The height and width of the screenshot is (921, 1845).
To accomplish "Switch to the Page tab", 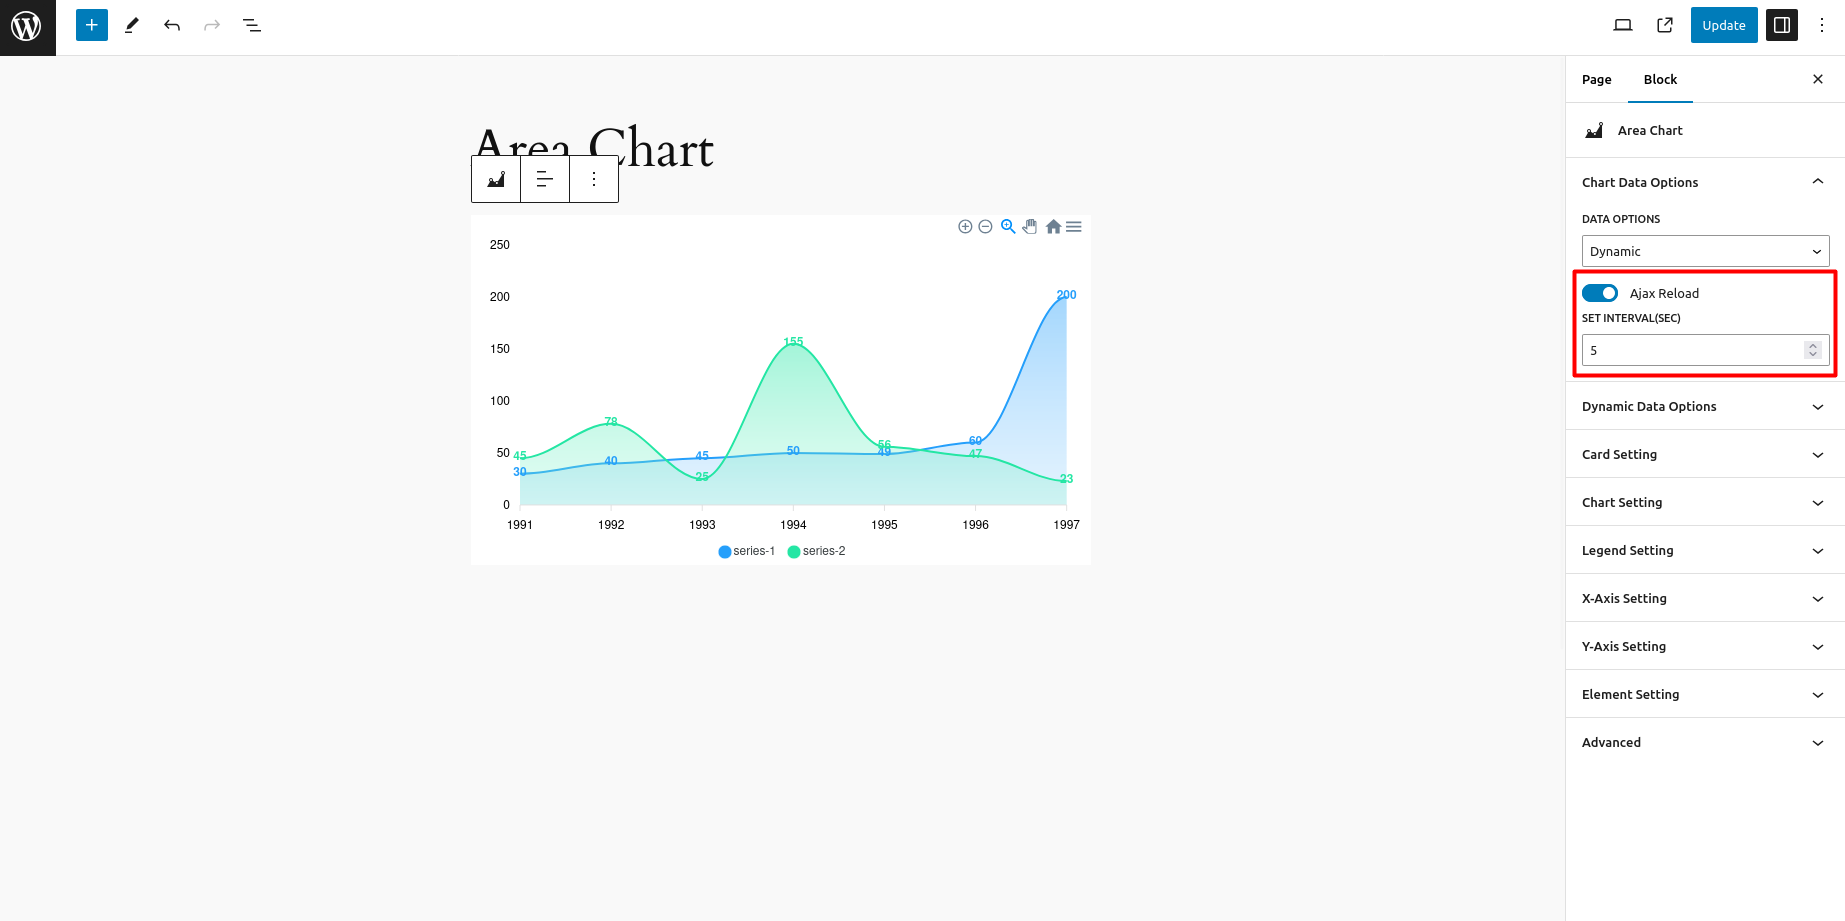I will coord(1596,79).
